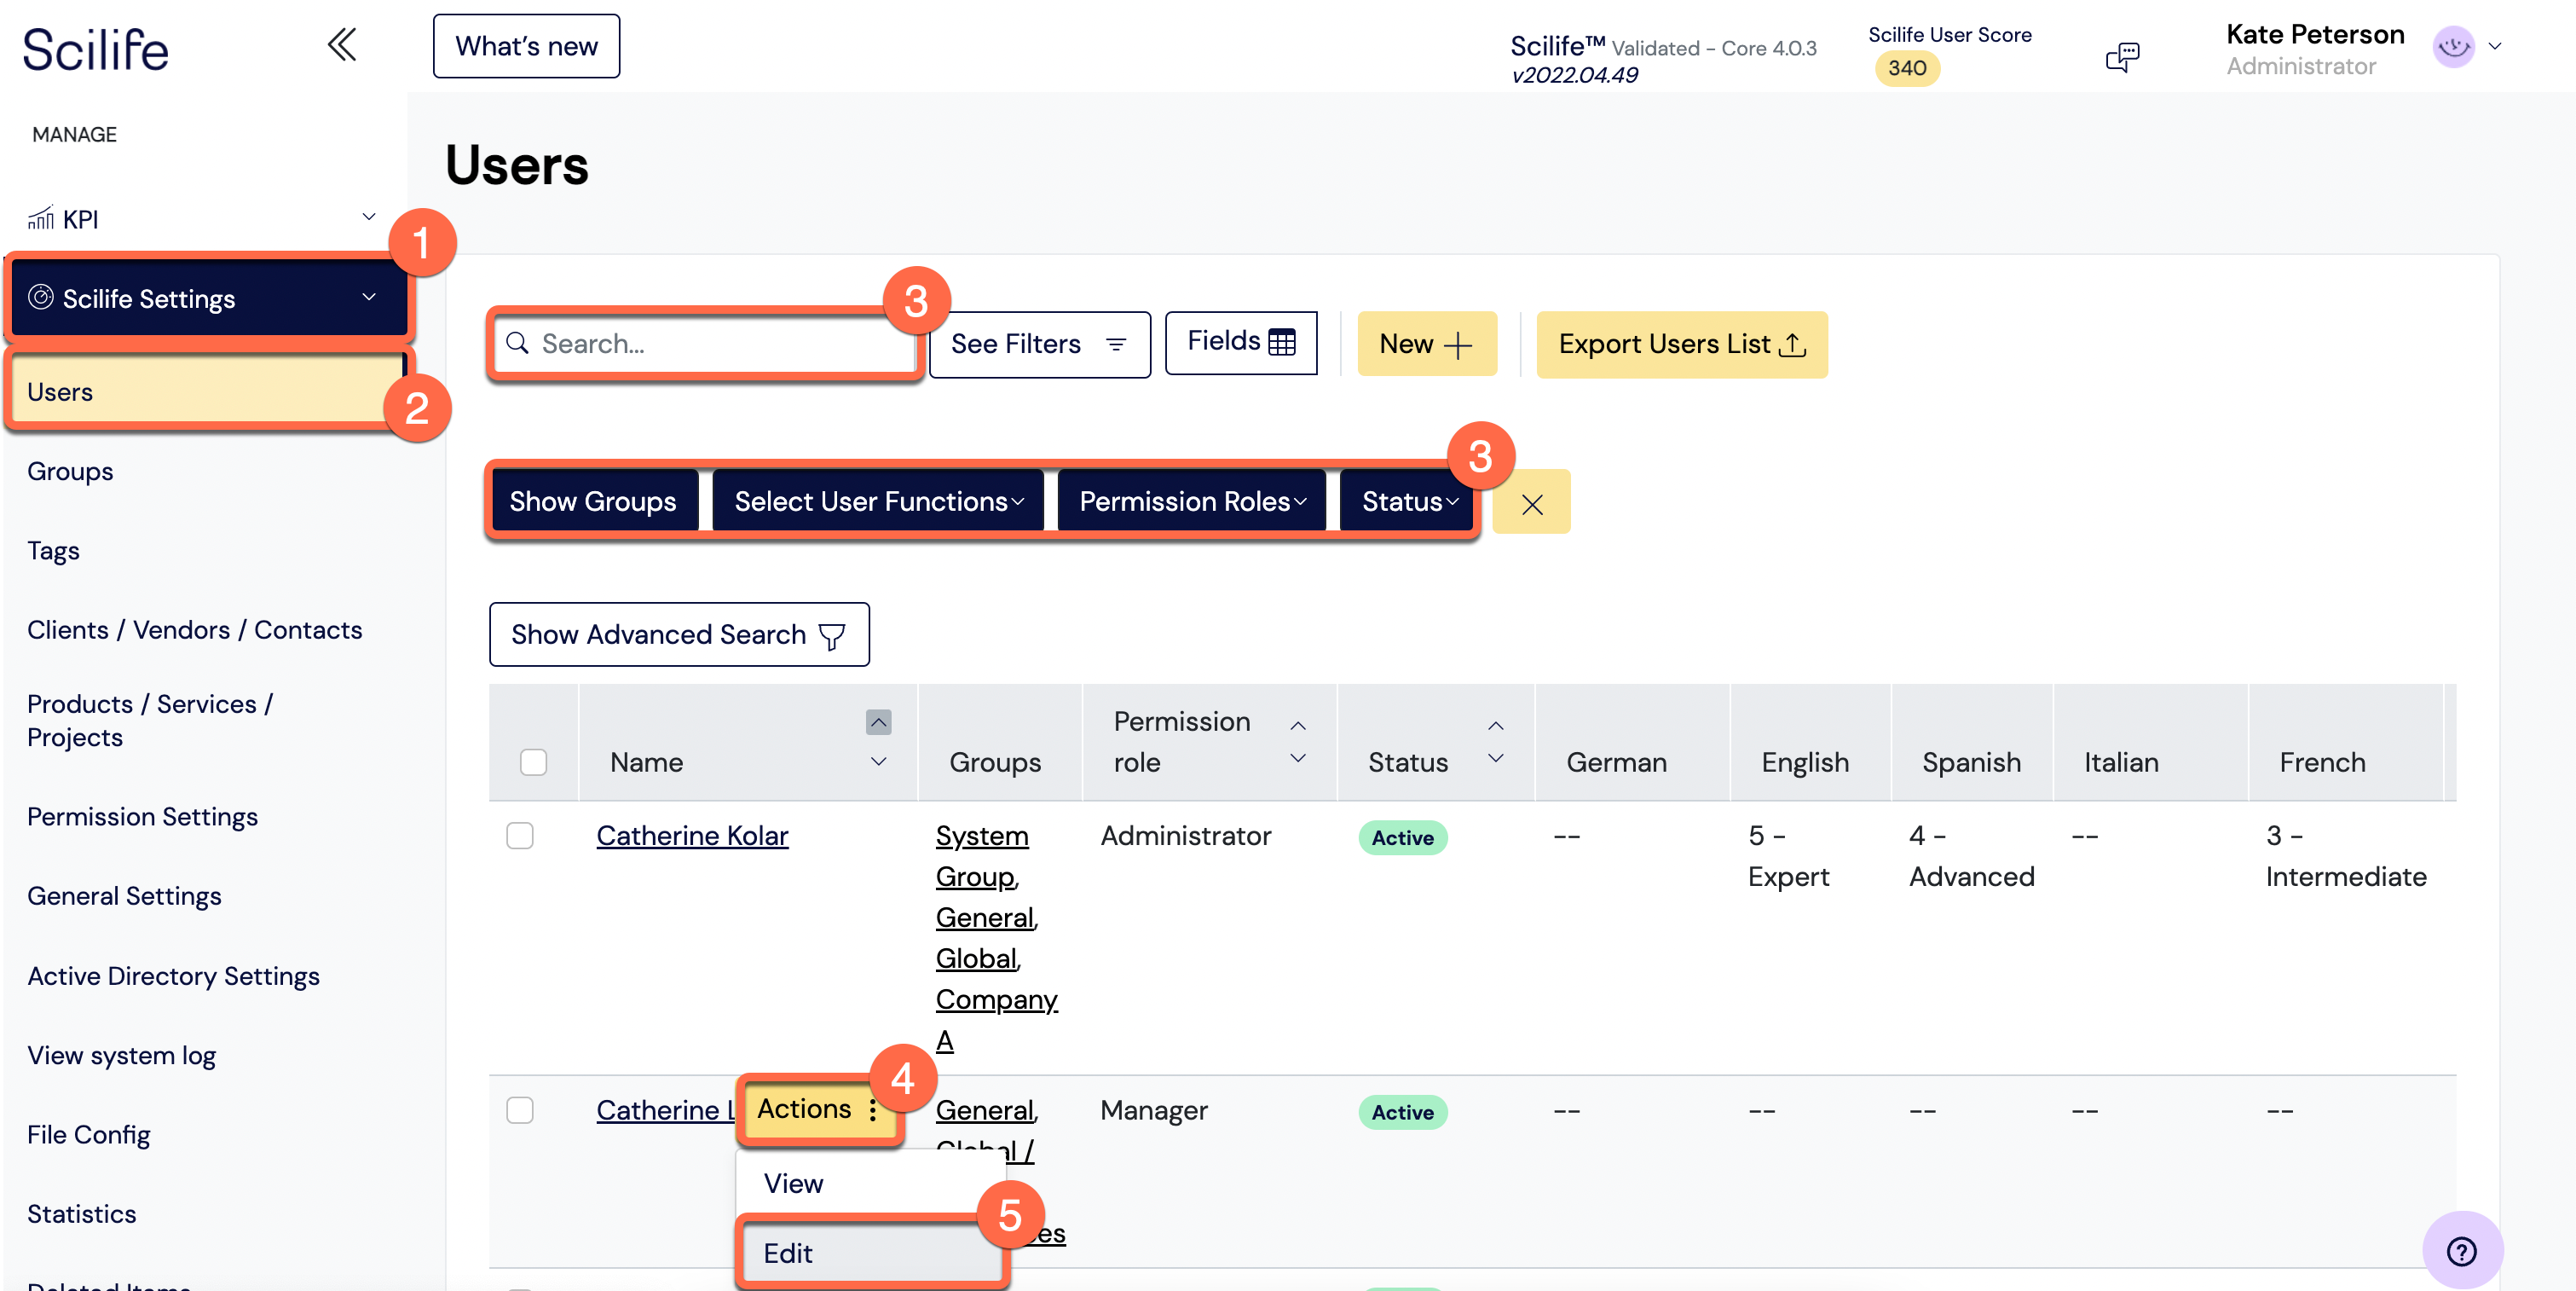
Task: Click the Export Users List button
Action: pos(1681,344)
